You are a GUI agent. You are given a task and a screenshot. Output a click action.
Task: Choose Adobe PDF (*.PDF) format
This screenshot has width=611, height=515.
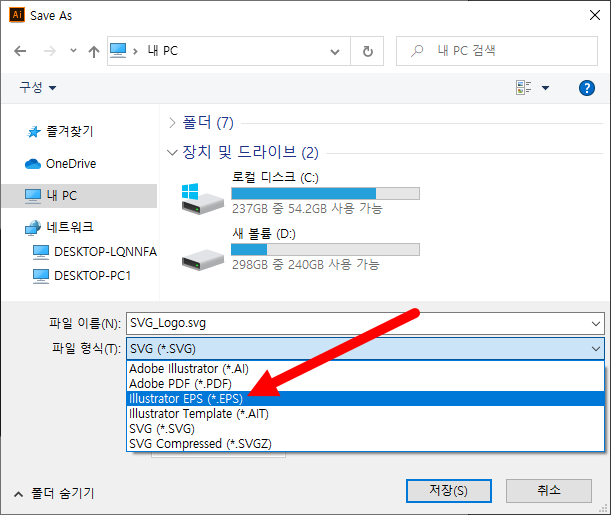pyautogui.click(x=365, y=384)
